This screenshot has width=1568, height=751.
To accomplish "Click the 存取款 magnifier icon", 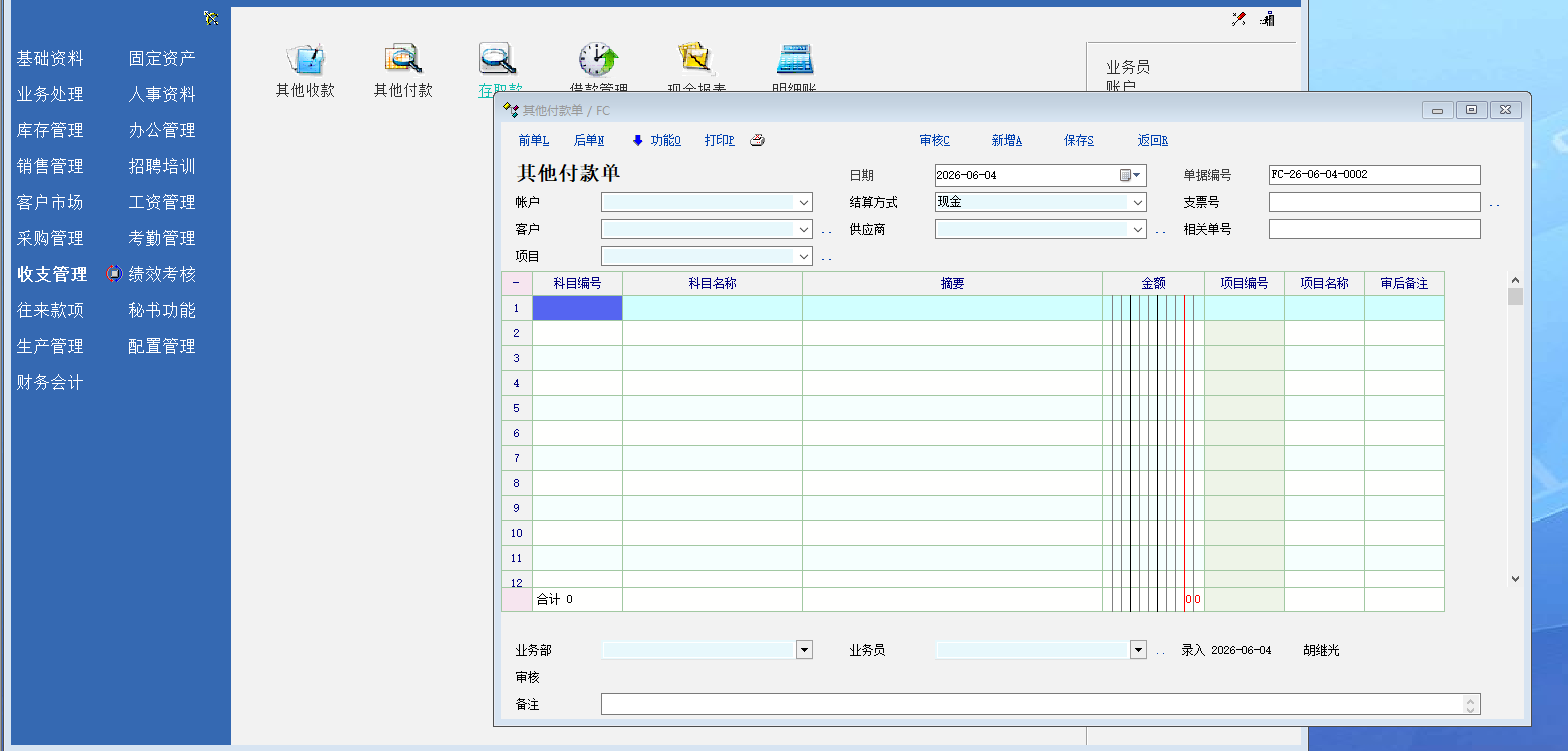I will (x=497, y=59).
